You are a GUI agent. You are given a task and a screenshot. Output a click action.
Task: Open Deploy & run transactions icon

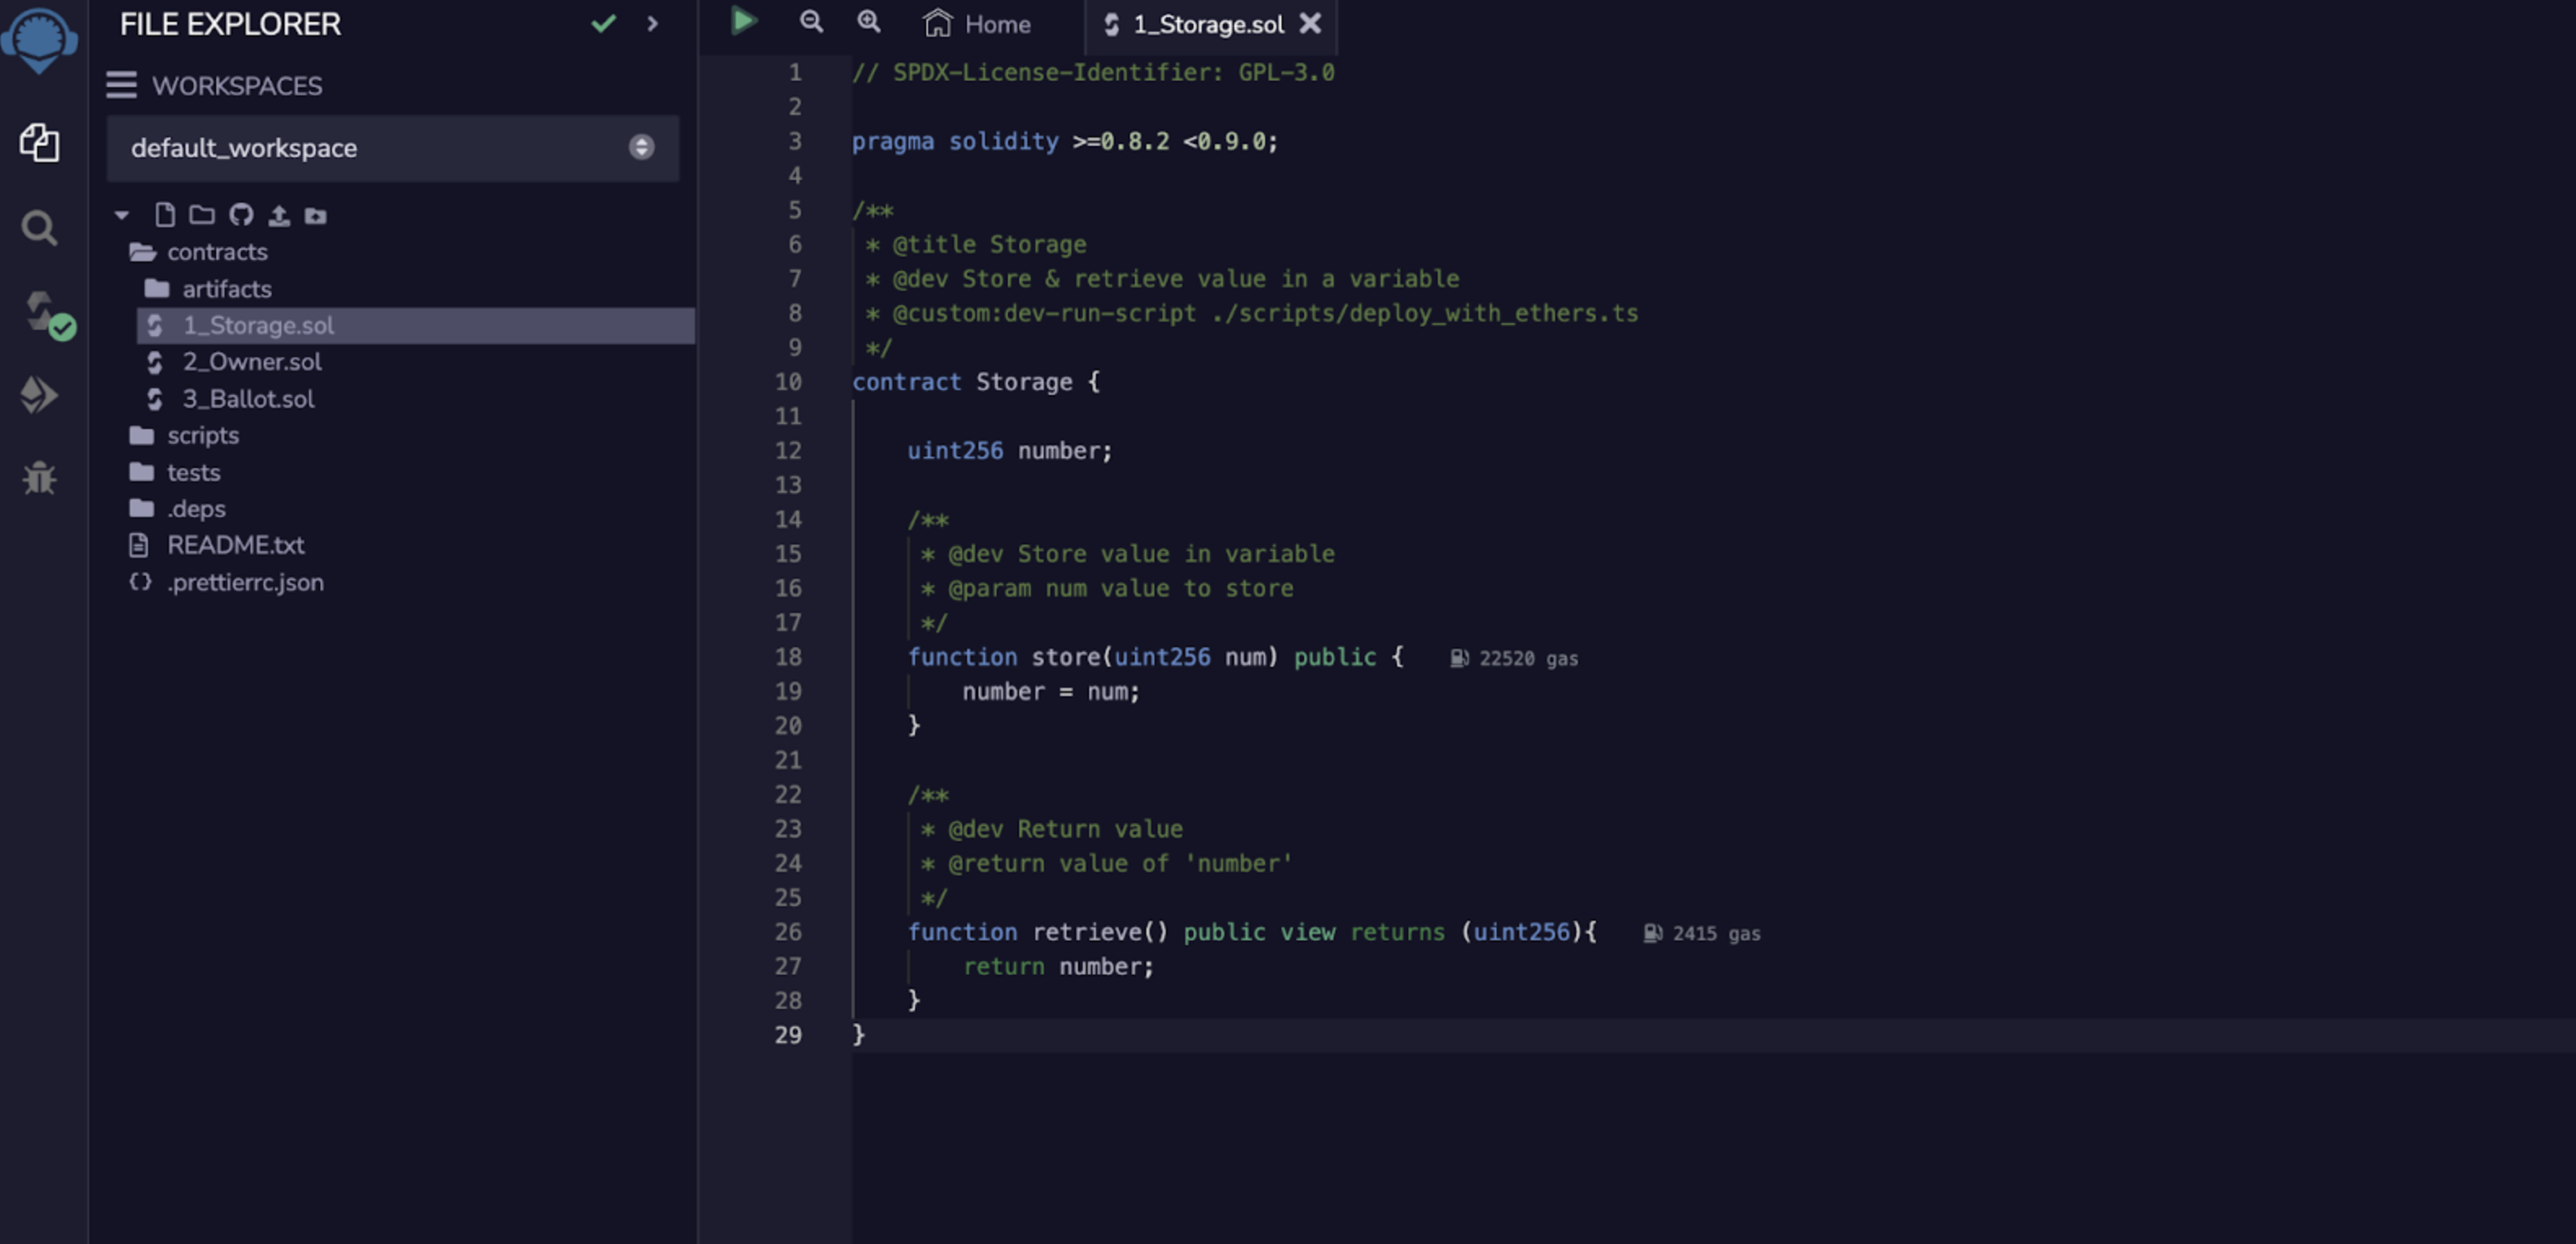(39, 395)
